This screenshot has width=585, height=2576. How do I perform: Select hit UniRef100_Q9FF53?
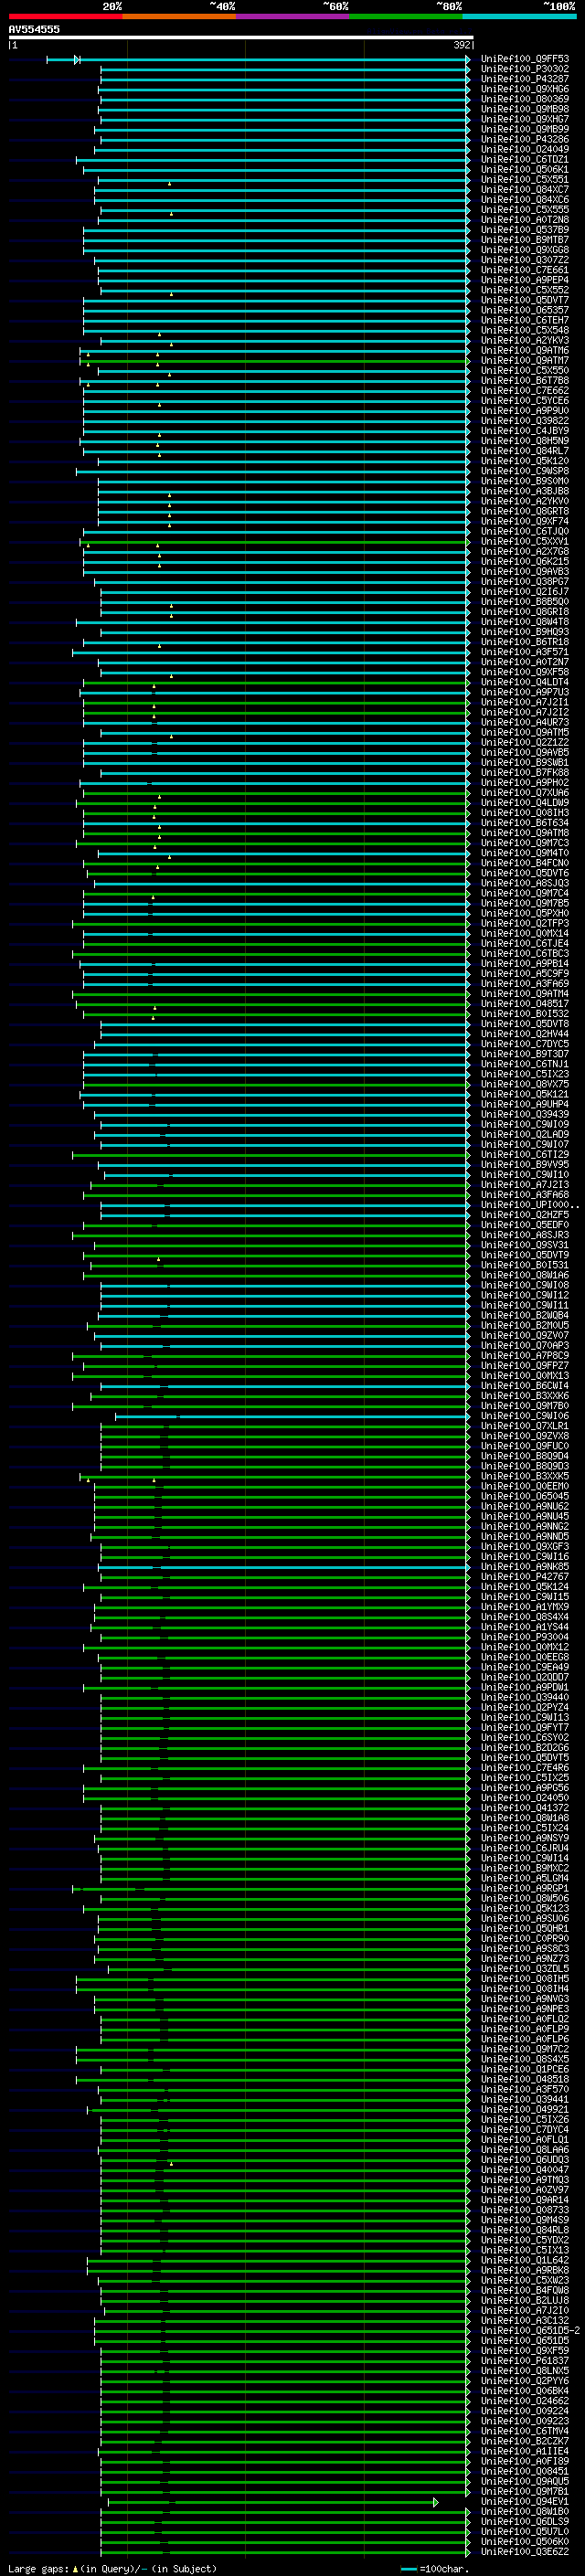point(525,59)
